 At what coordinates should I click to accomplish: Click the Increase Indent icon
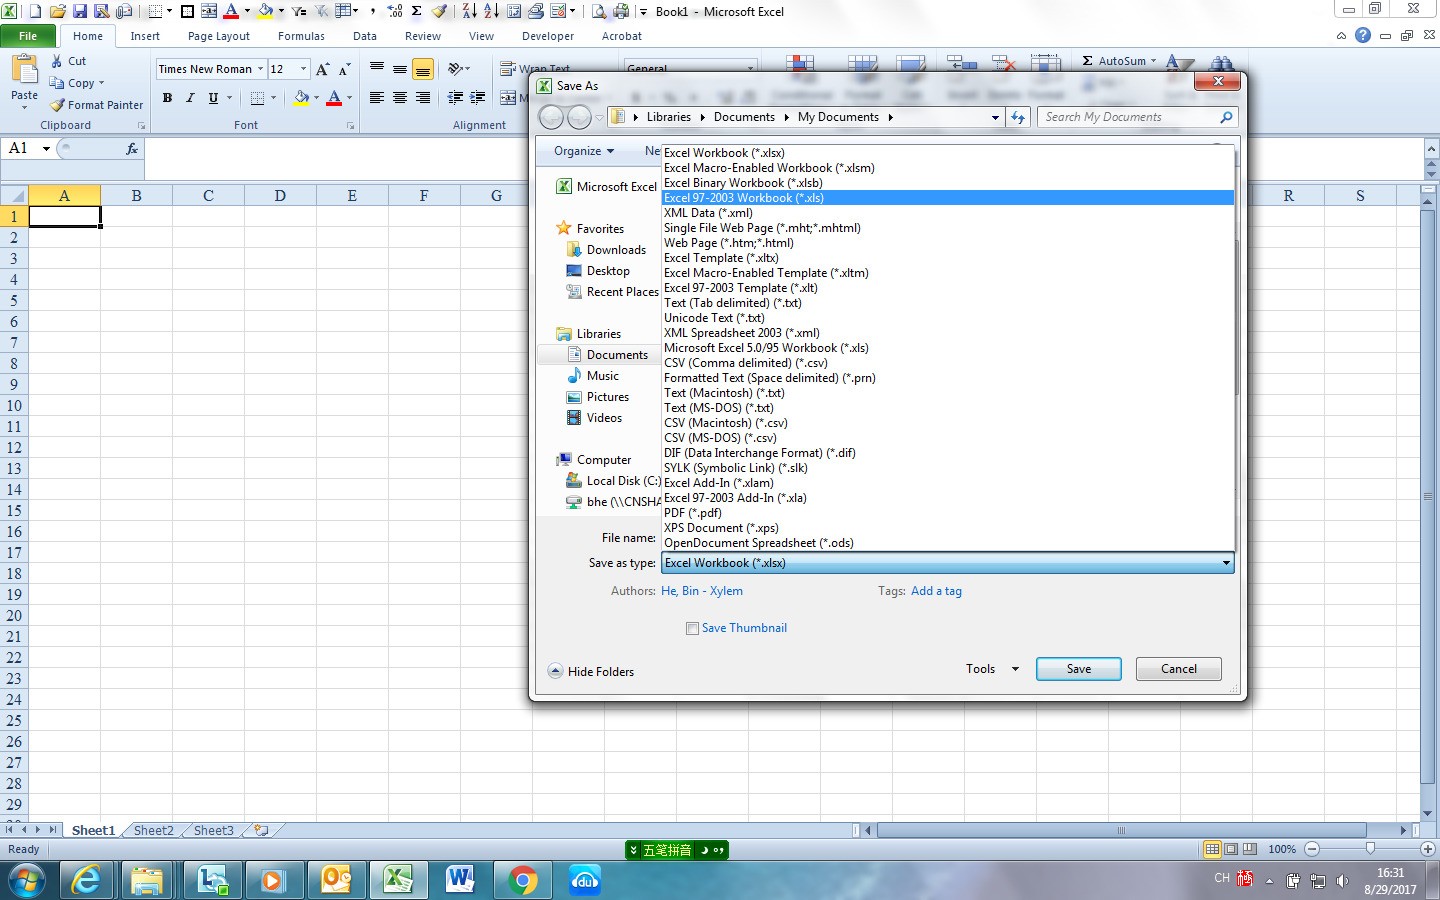478,98
